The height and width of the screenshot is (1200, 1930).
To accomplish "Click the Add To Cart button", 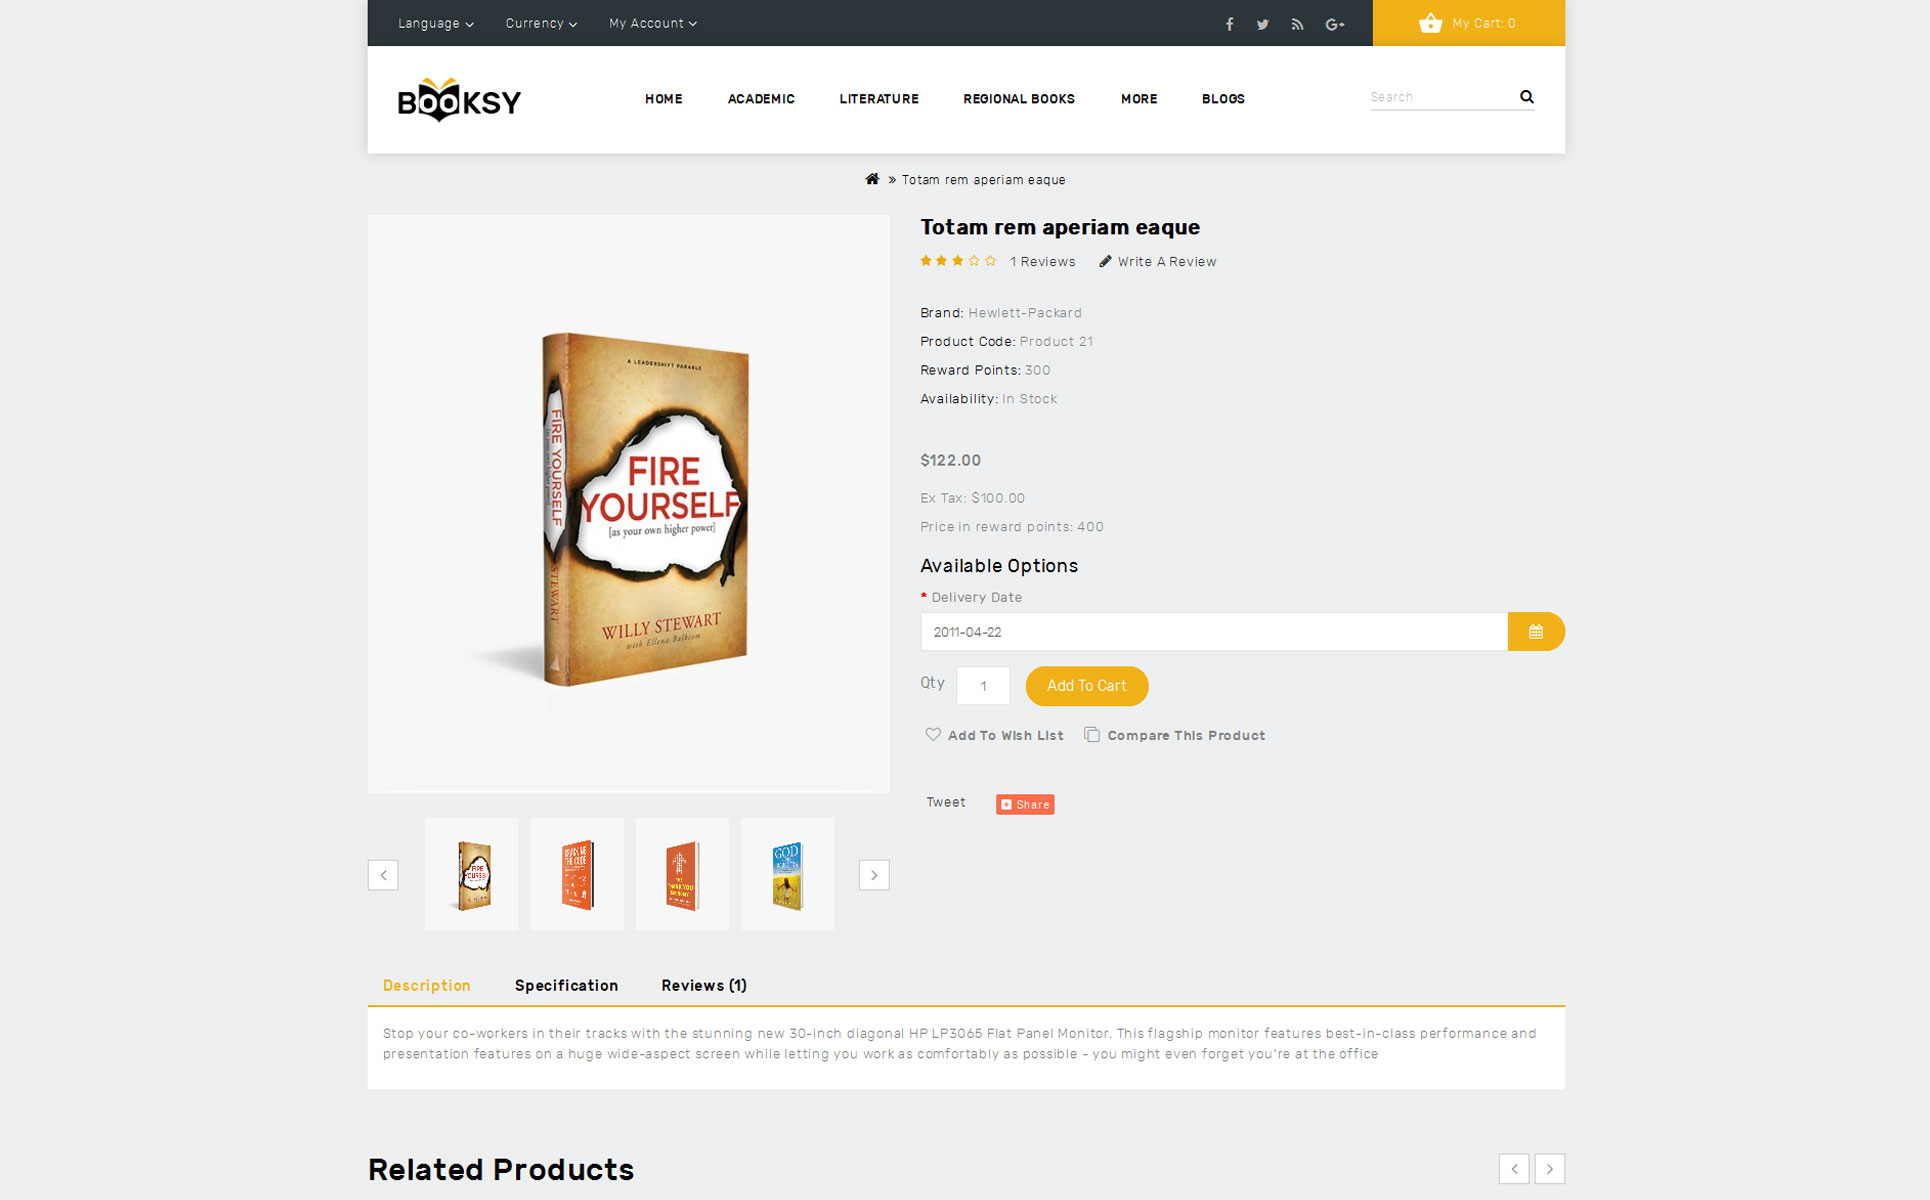I will pyautogui.click(x=1087, y=686).
